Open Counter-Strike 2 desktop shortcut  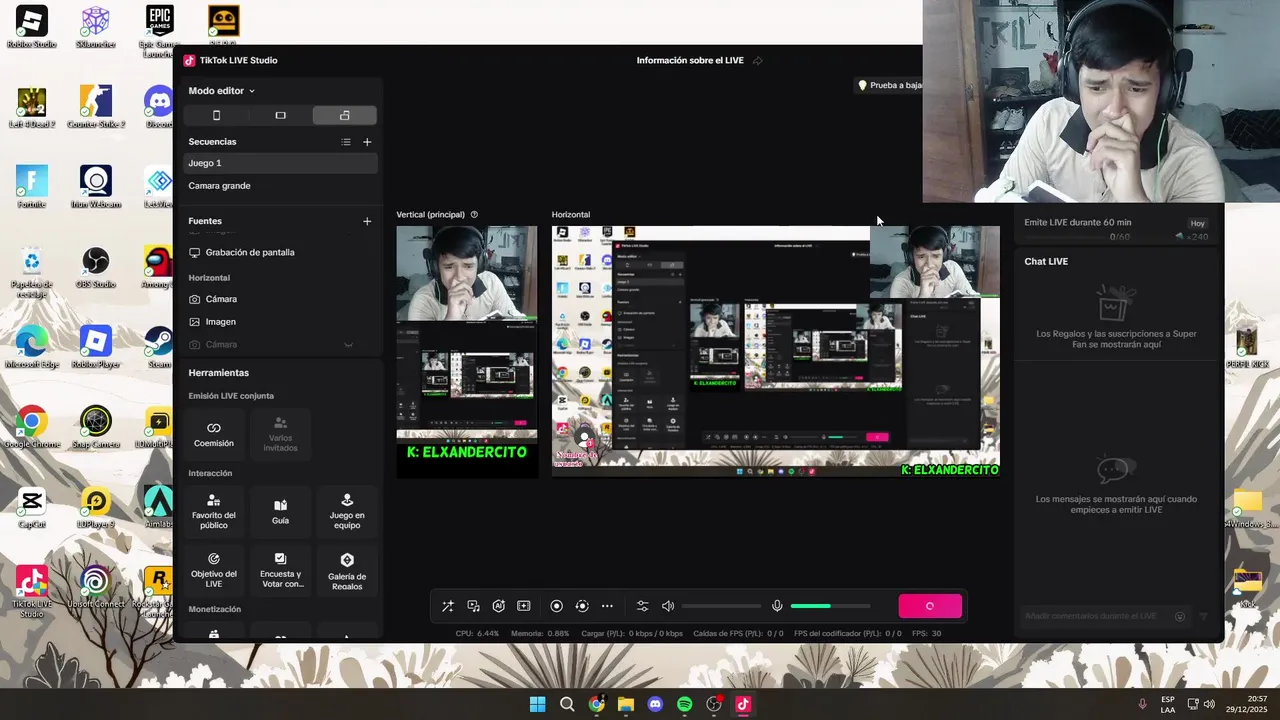tap(96, 107)
